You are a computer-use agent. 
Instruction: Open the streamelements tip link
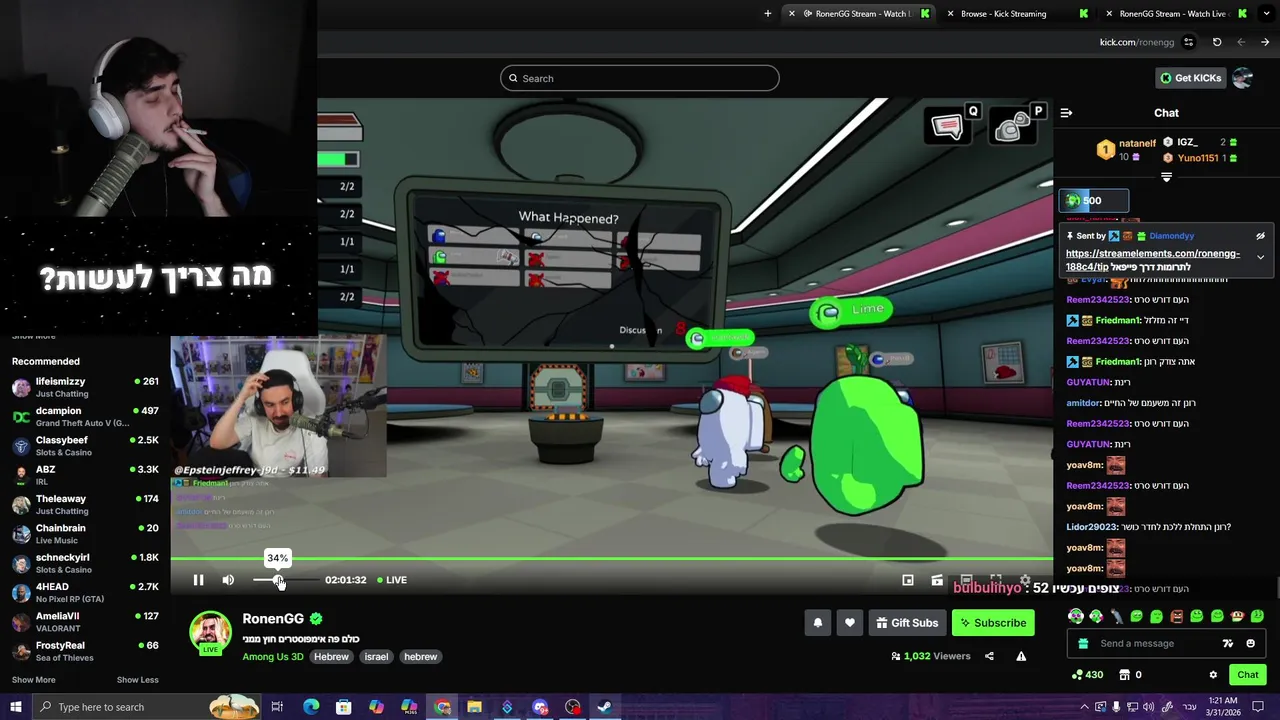[1152, 260]
